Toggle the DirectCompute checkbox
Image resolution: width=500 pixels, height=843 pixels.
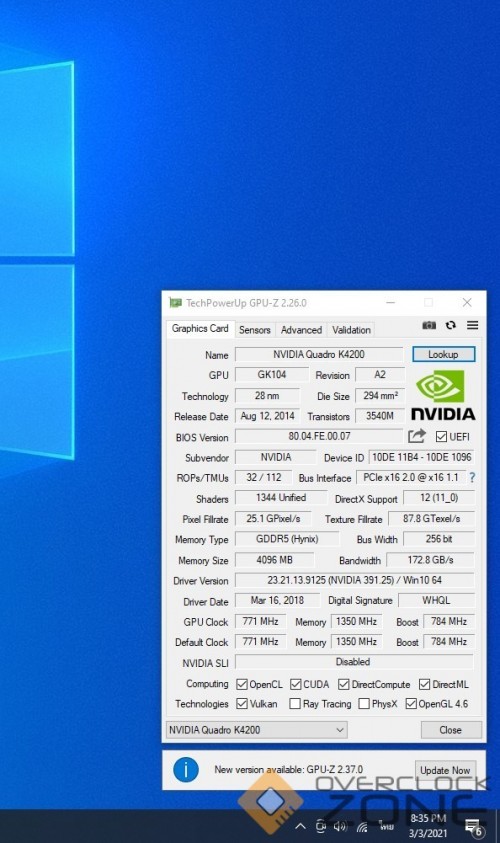344,684
